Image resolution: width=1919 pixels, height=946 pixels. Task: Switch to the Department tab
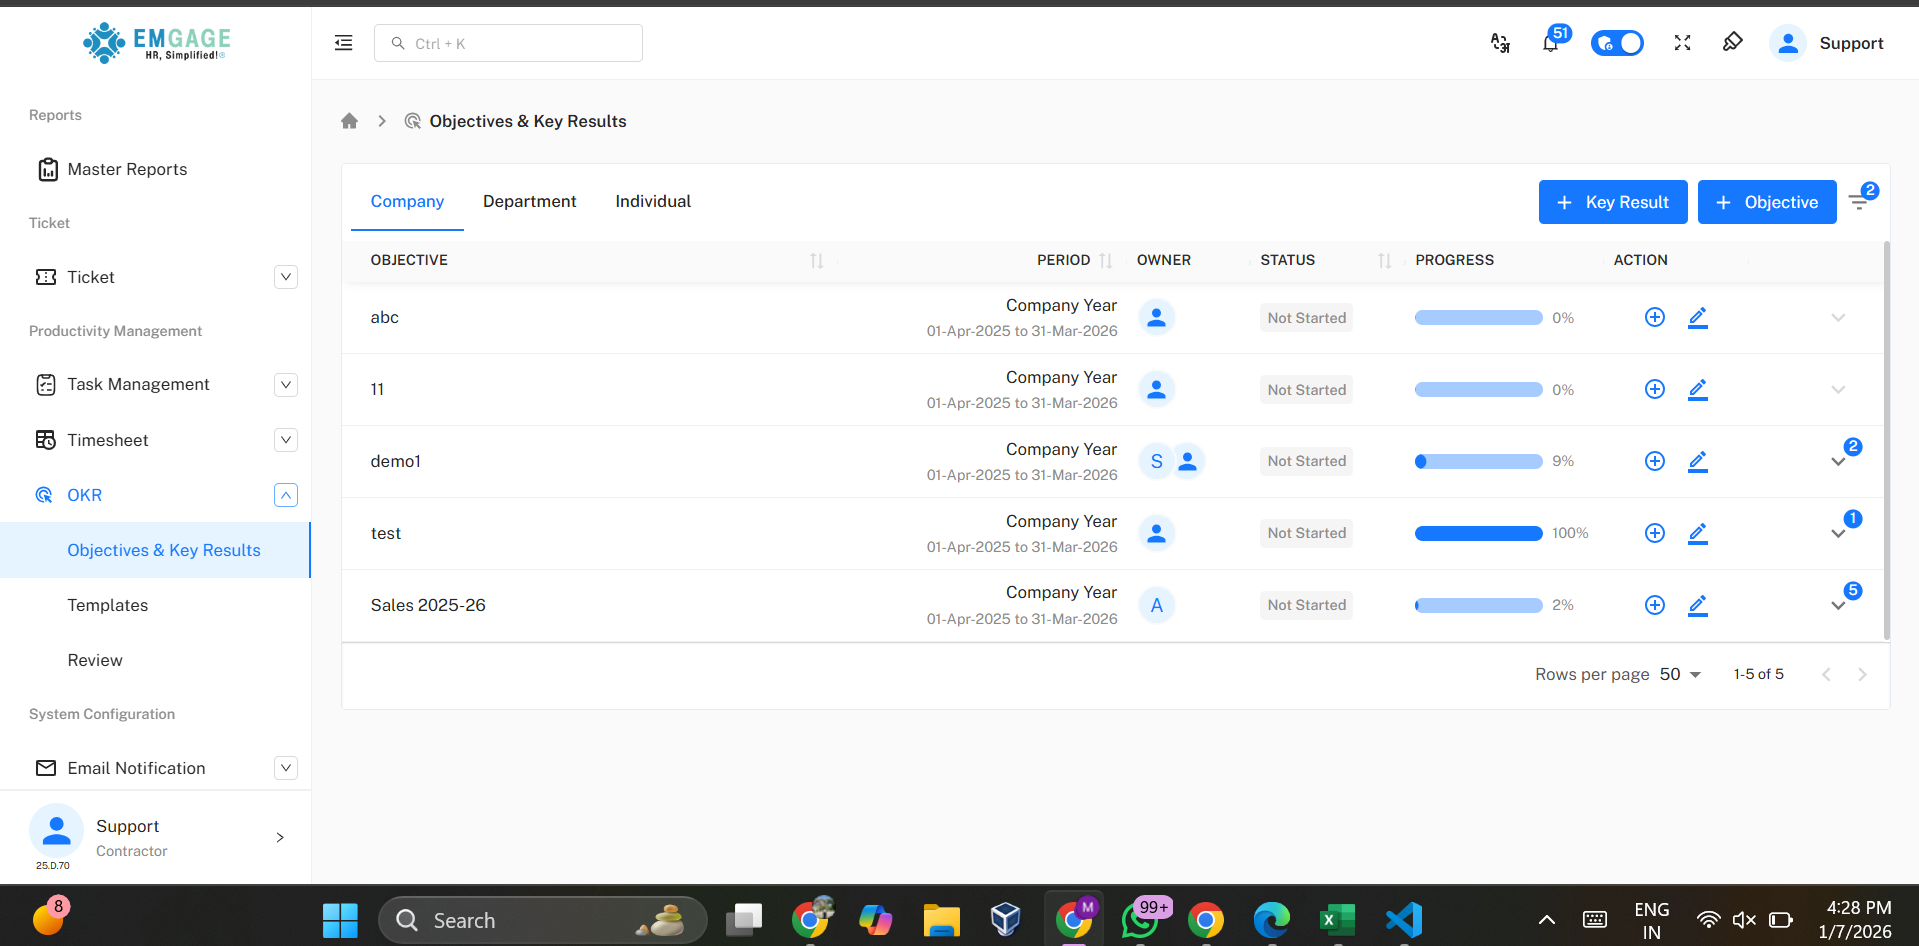529,201
